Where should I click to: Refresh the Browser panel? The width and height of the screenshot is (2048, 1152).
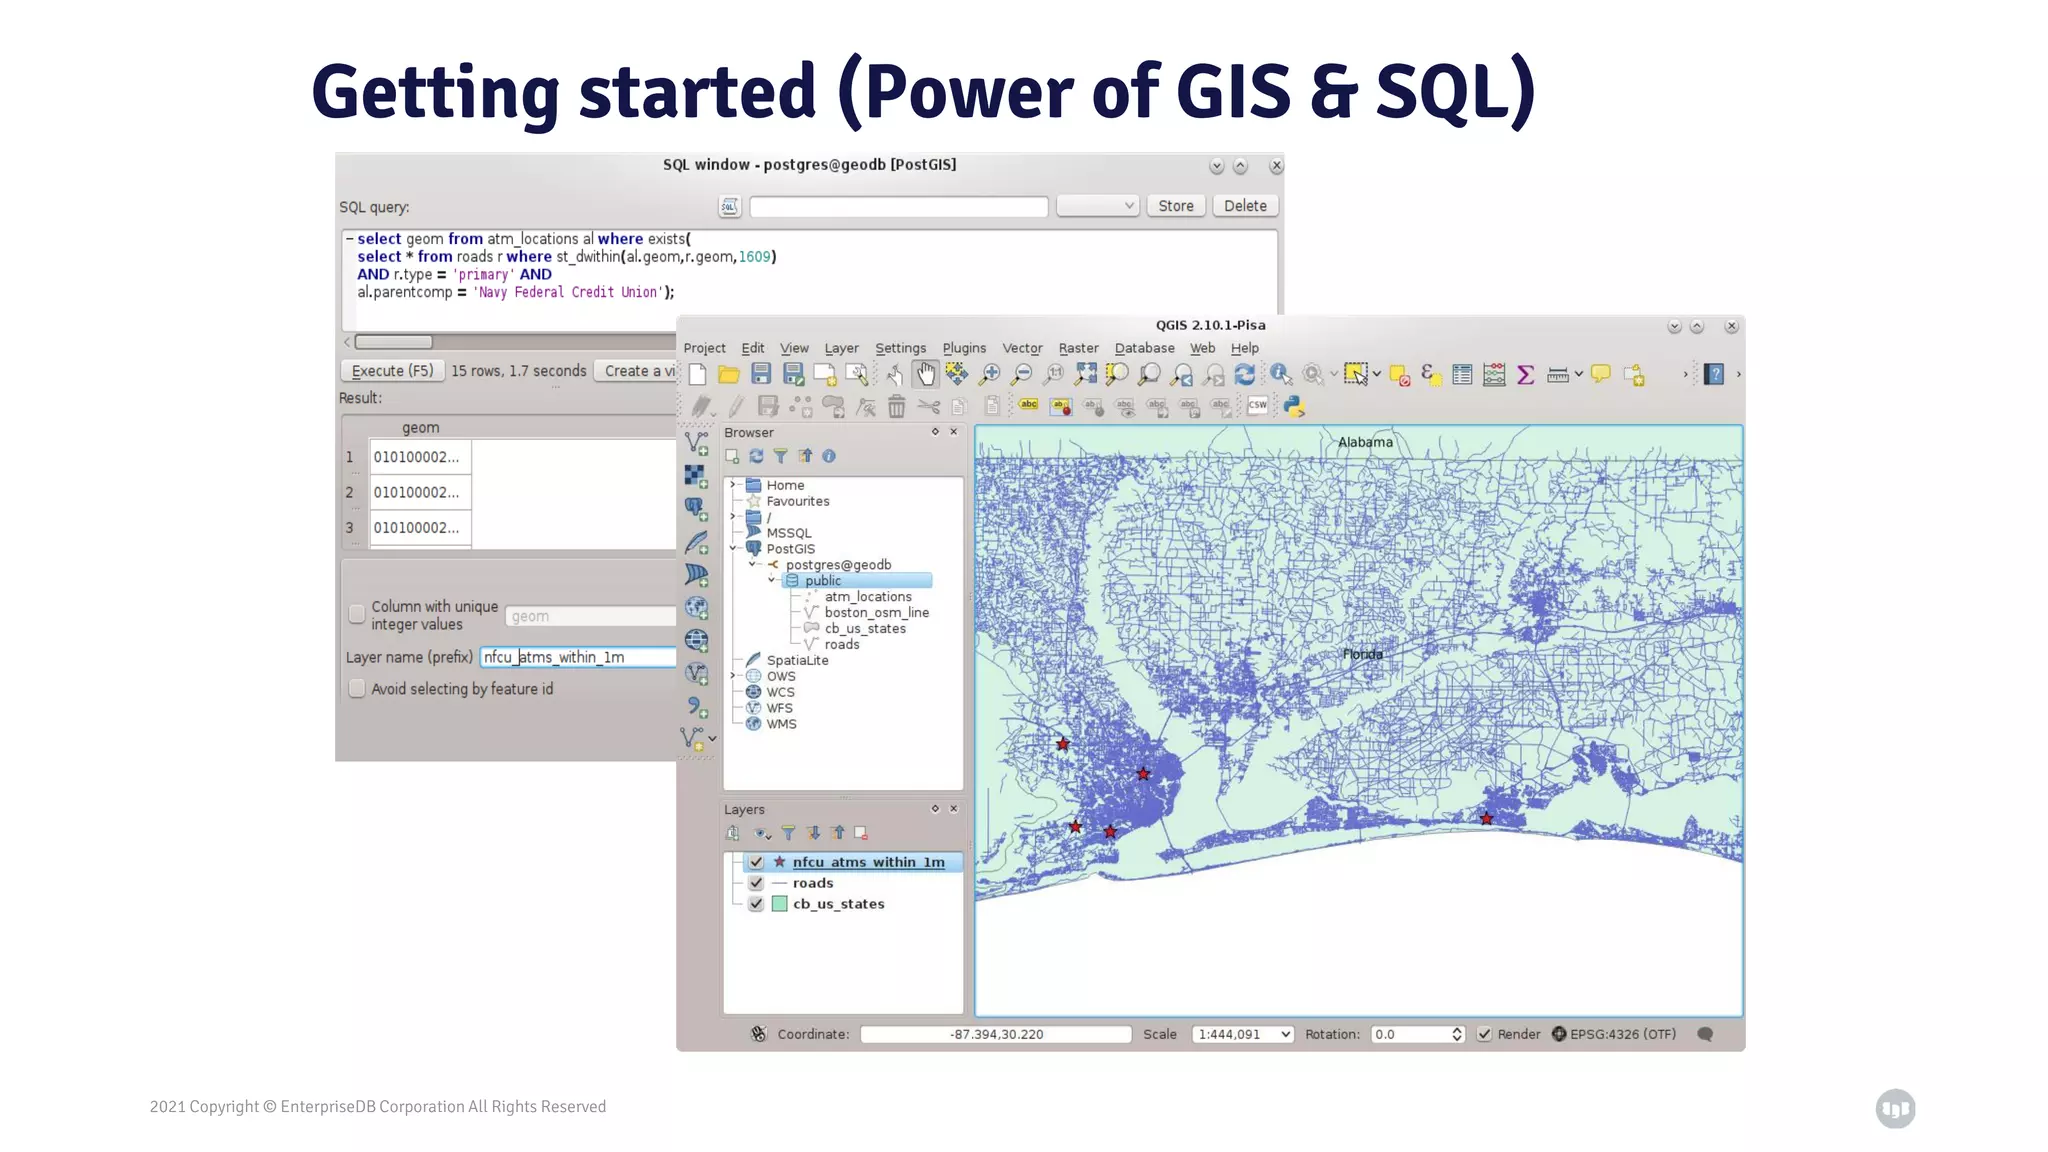[756, 456]
